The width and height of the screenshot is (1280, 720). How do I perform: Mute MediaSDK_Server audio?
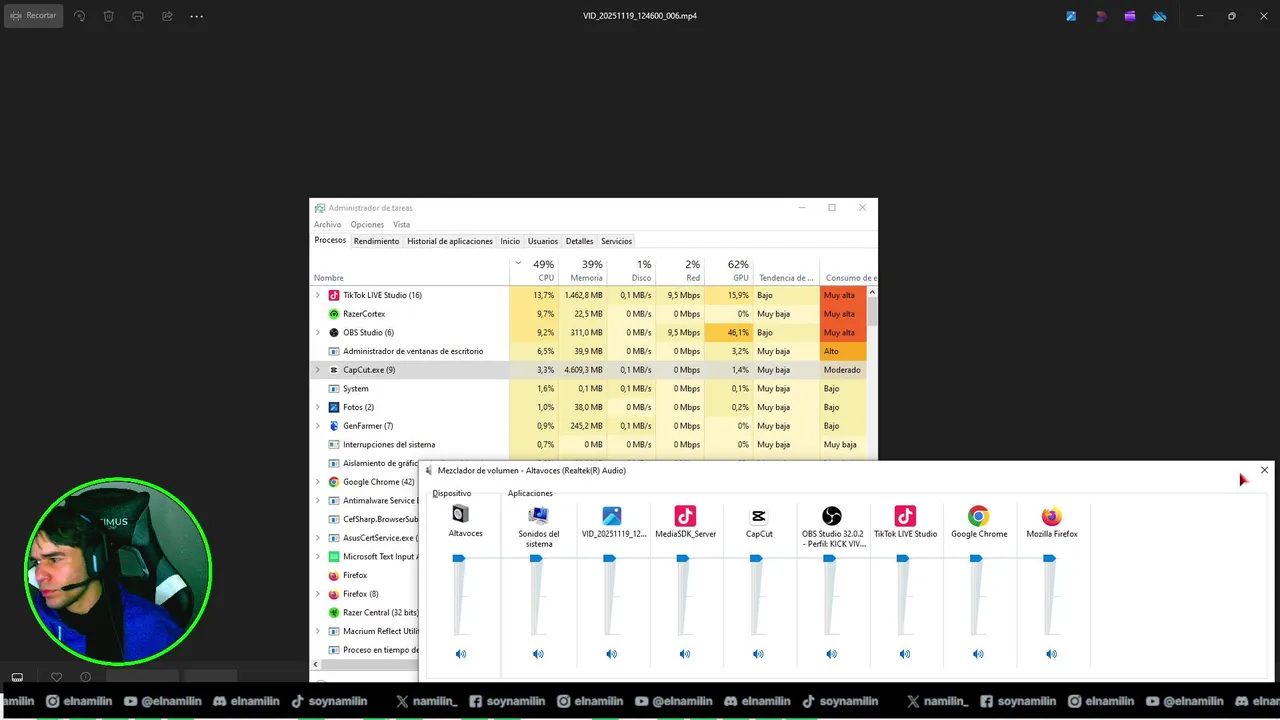tap(685, 654)
